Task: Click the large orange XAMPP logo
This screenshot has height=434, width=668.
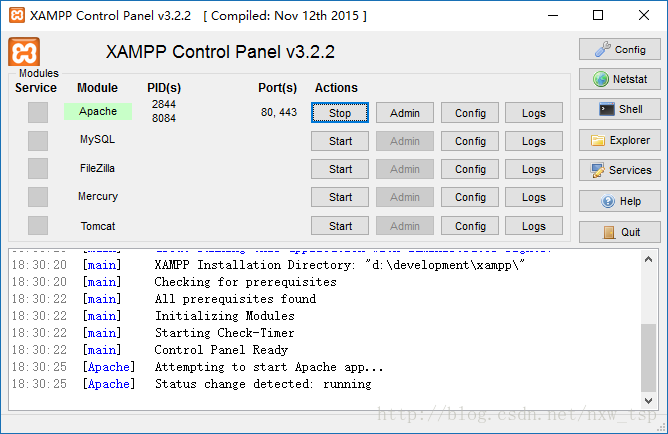Action: (24, 52)
